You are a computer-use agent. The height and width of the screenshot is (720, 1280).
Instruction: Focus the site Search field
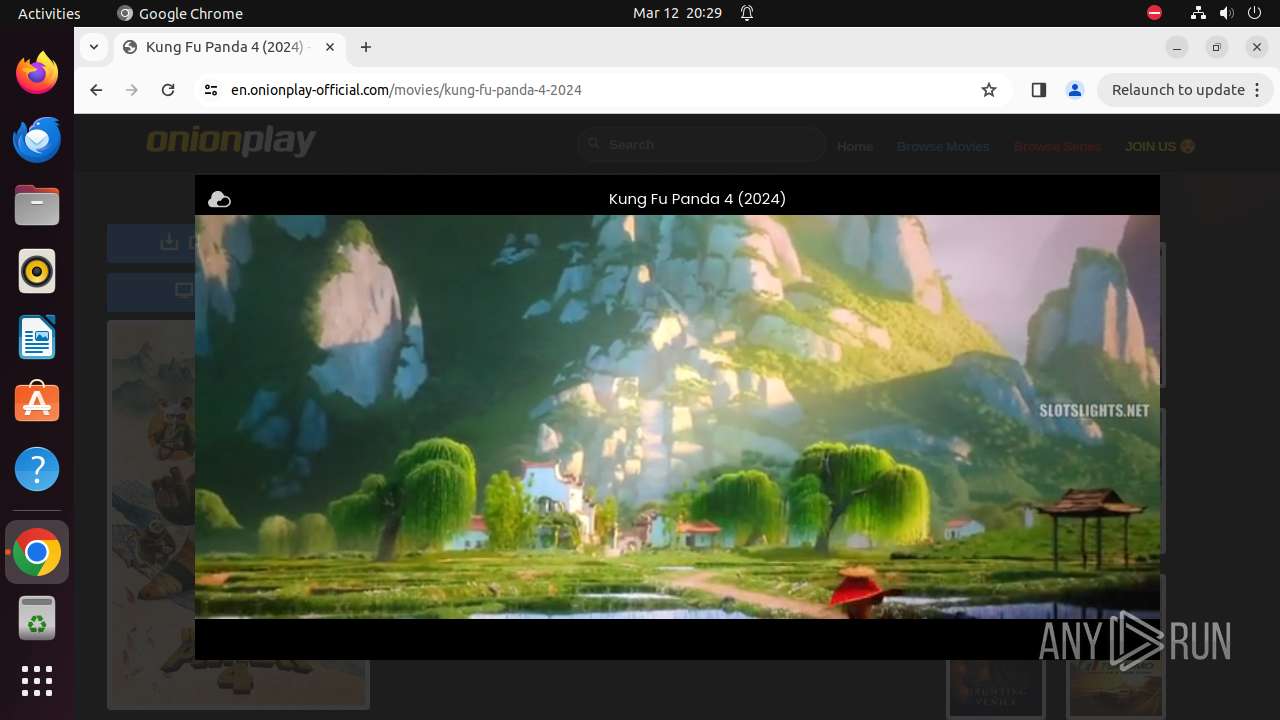[x=702, y=145]
